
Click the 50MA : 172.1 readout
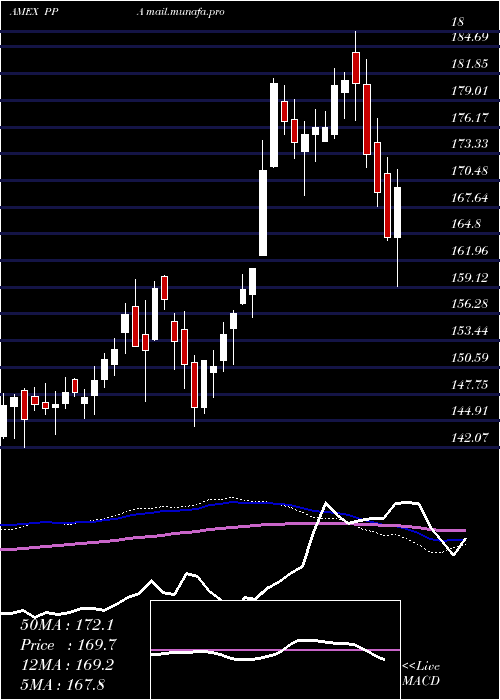(65, 625)
